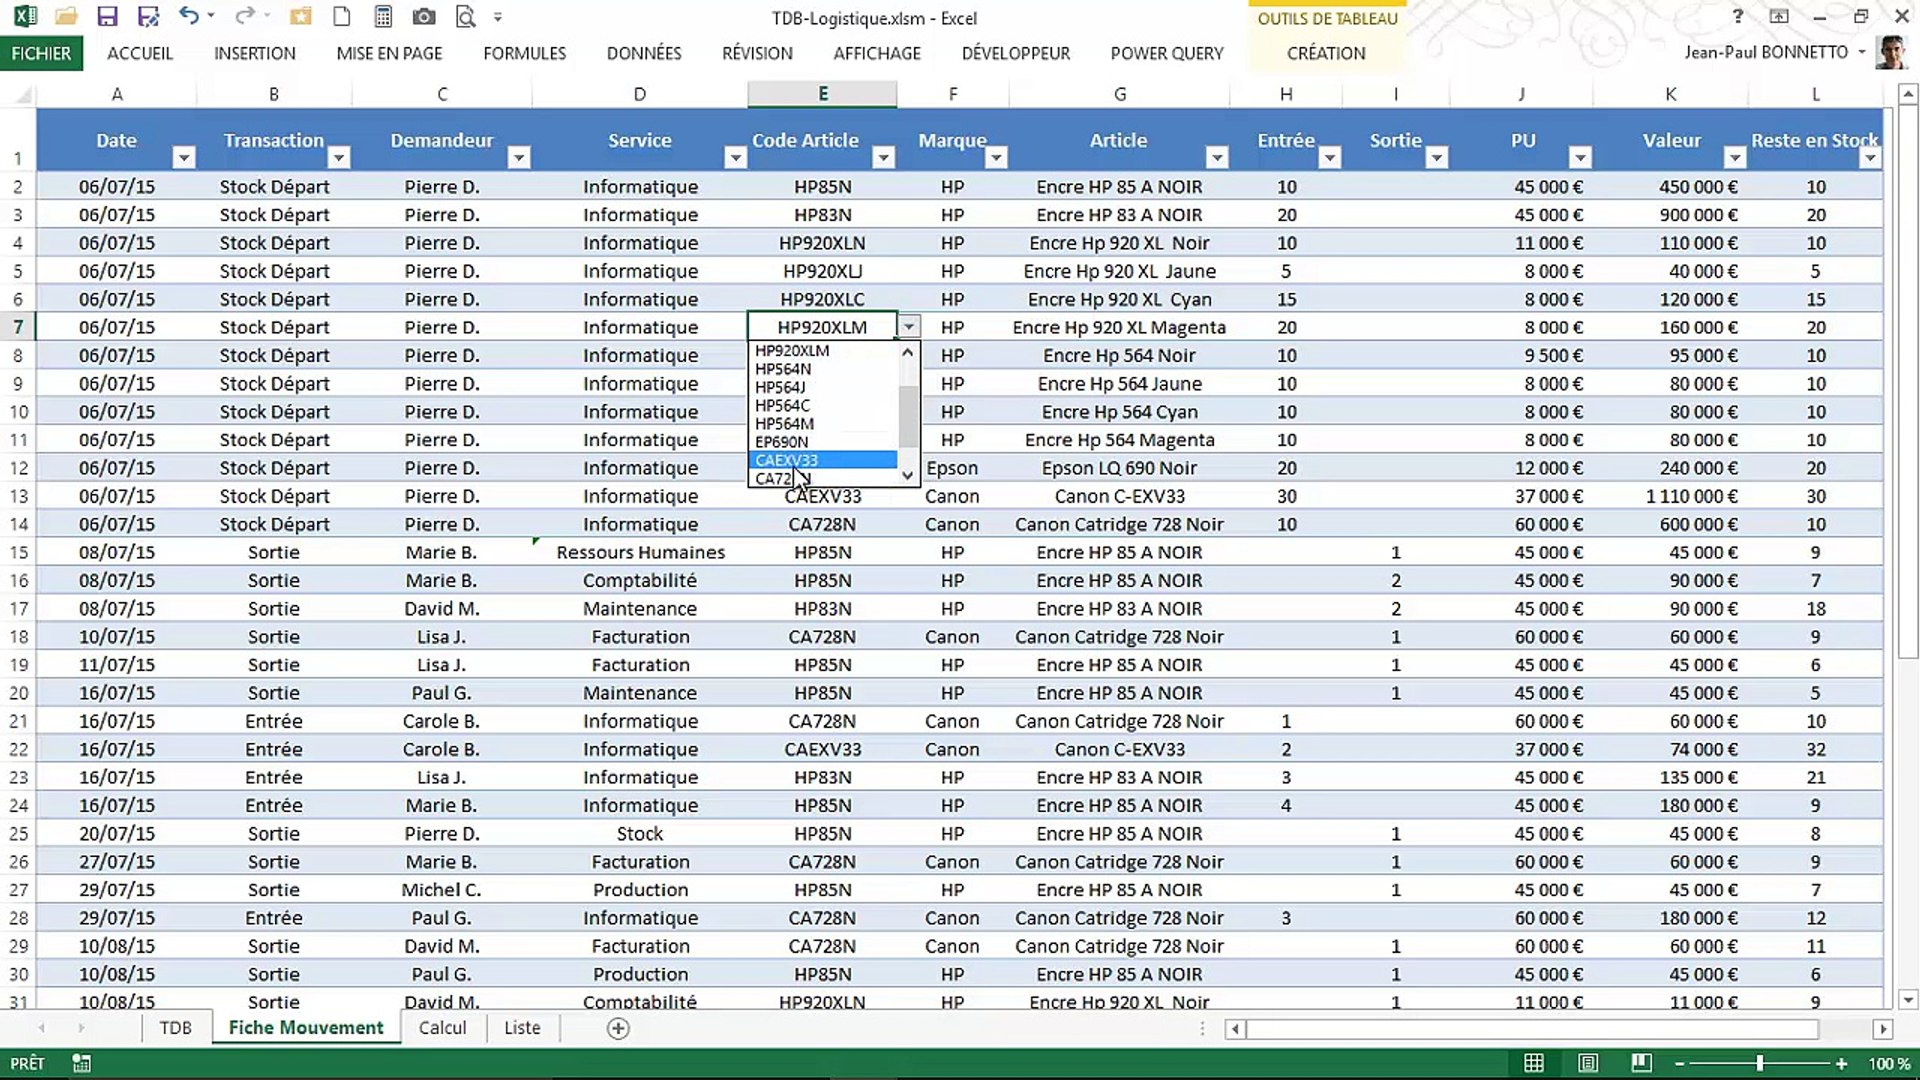
Task: Click the Undo arrow icon
Action: (x=188, y=16)
